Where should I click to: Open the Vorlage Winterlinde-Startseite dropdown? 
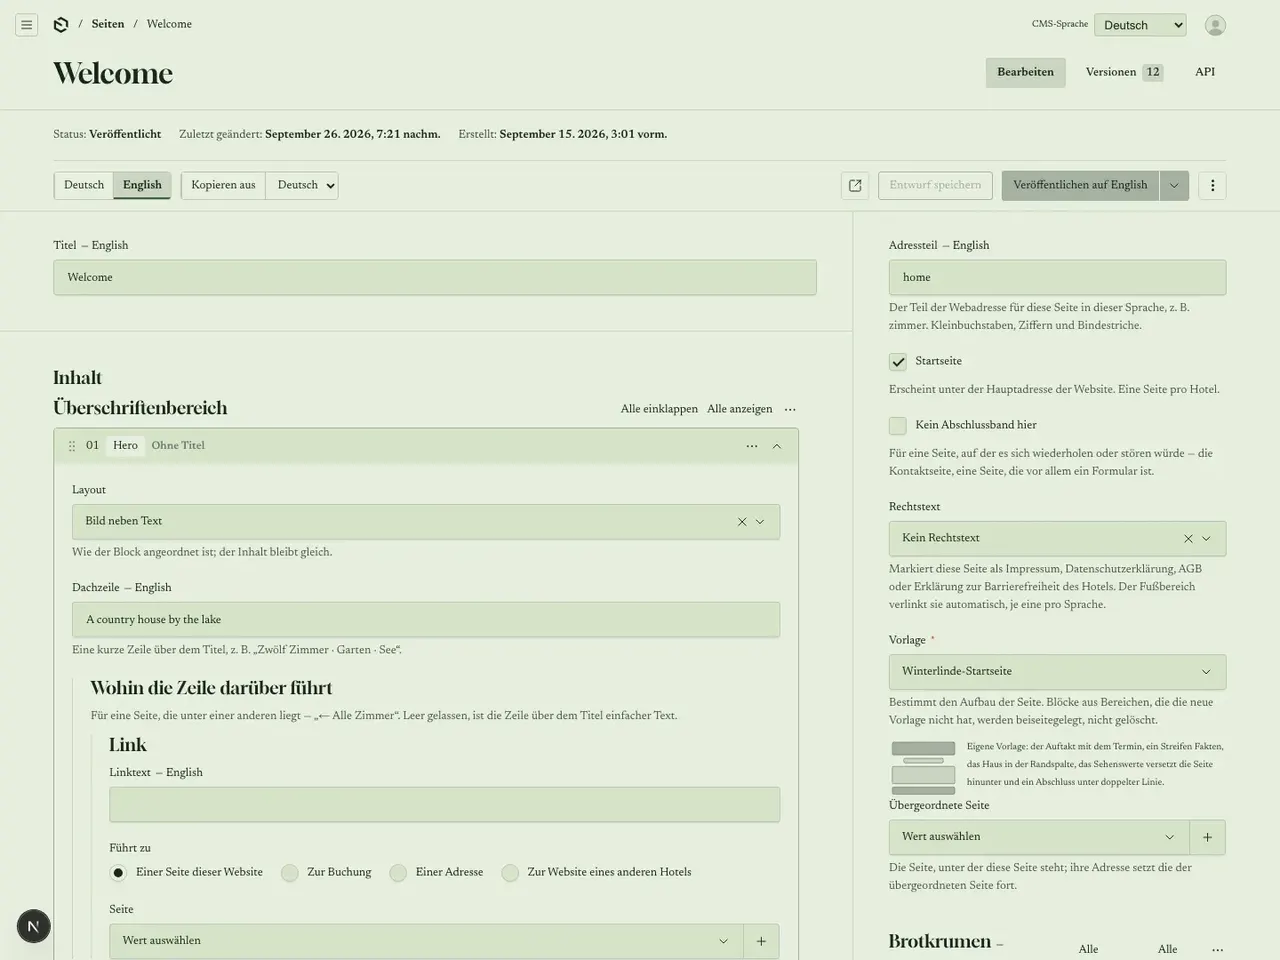[x=1057, y=672]
